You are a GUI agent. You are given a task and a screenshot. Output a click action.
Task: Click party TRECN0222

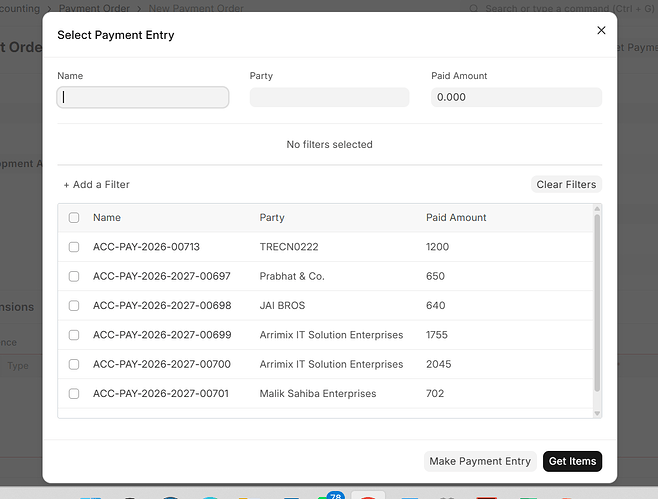[289, 247]
